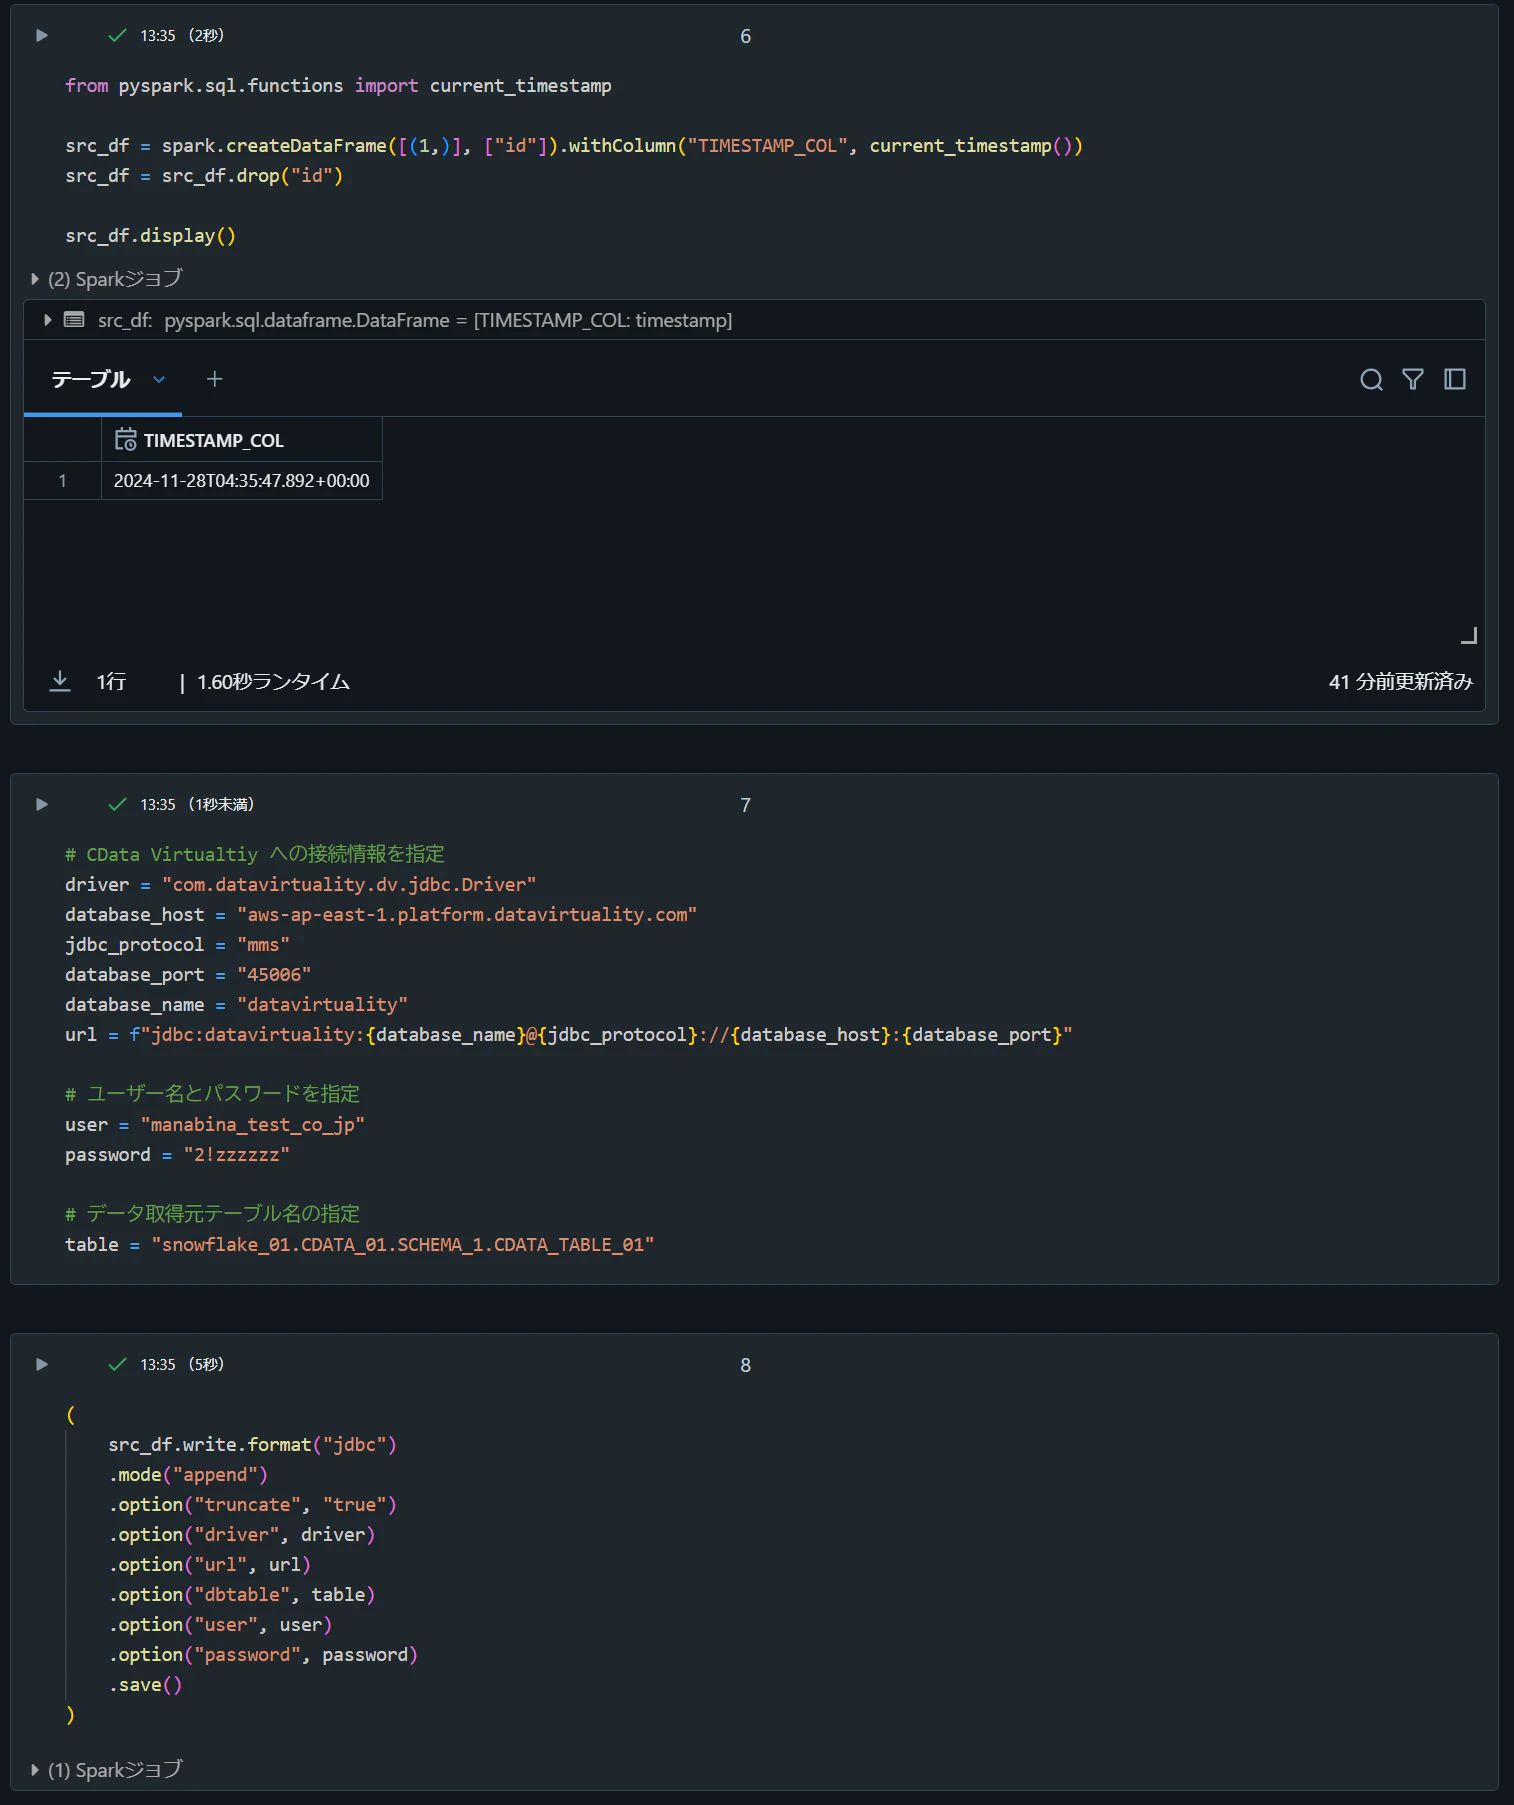This screenshot has height=1805, width=1514.
Task: Place cursor on the password assignment line
Action: click(177, 1154)
